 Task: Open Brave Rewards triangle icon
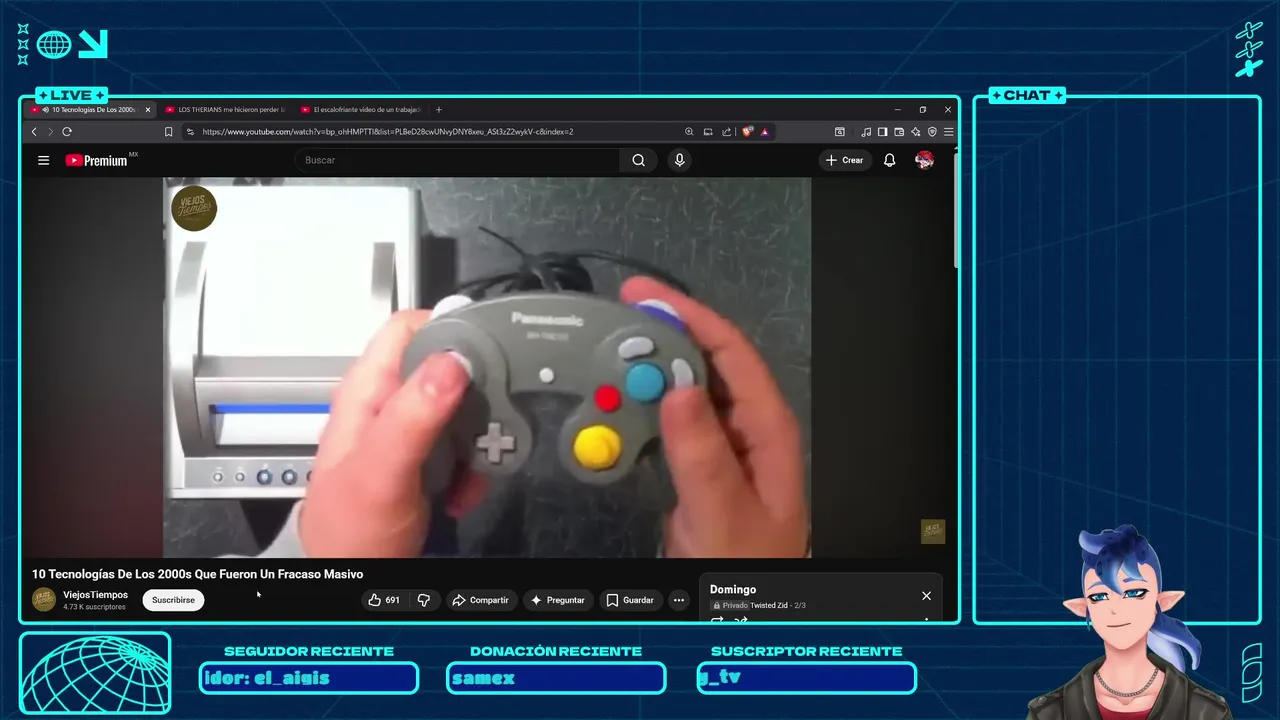click(x=765, y=132)
